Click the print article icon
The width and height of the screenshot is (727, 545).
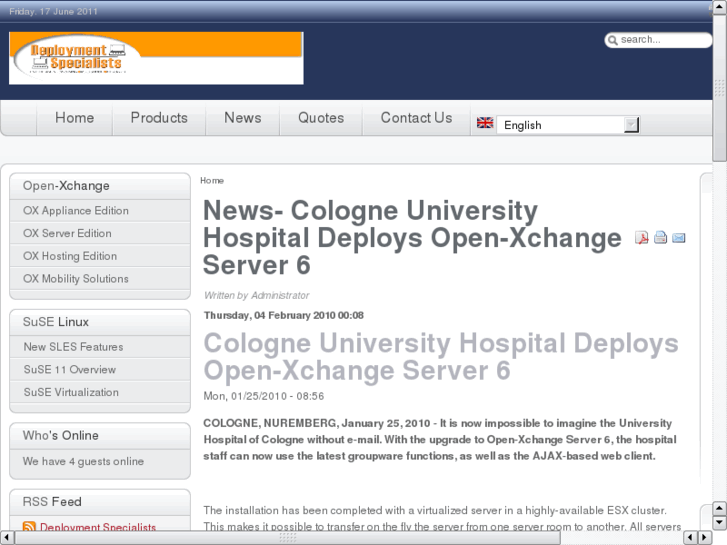(660, 237)
